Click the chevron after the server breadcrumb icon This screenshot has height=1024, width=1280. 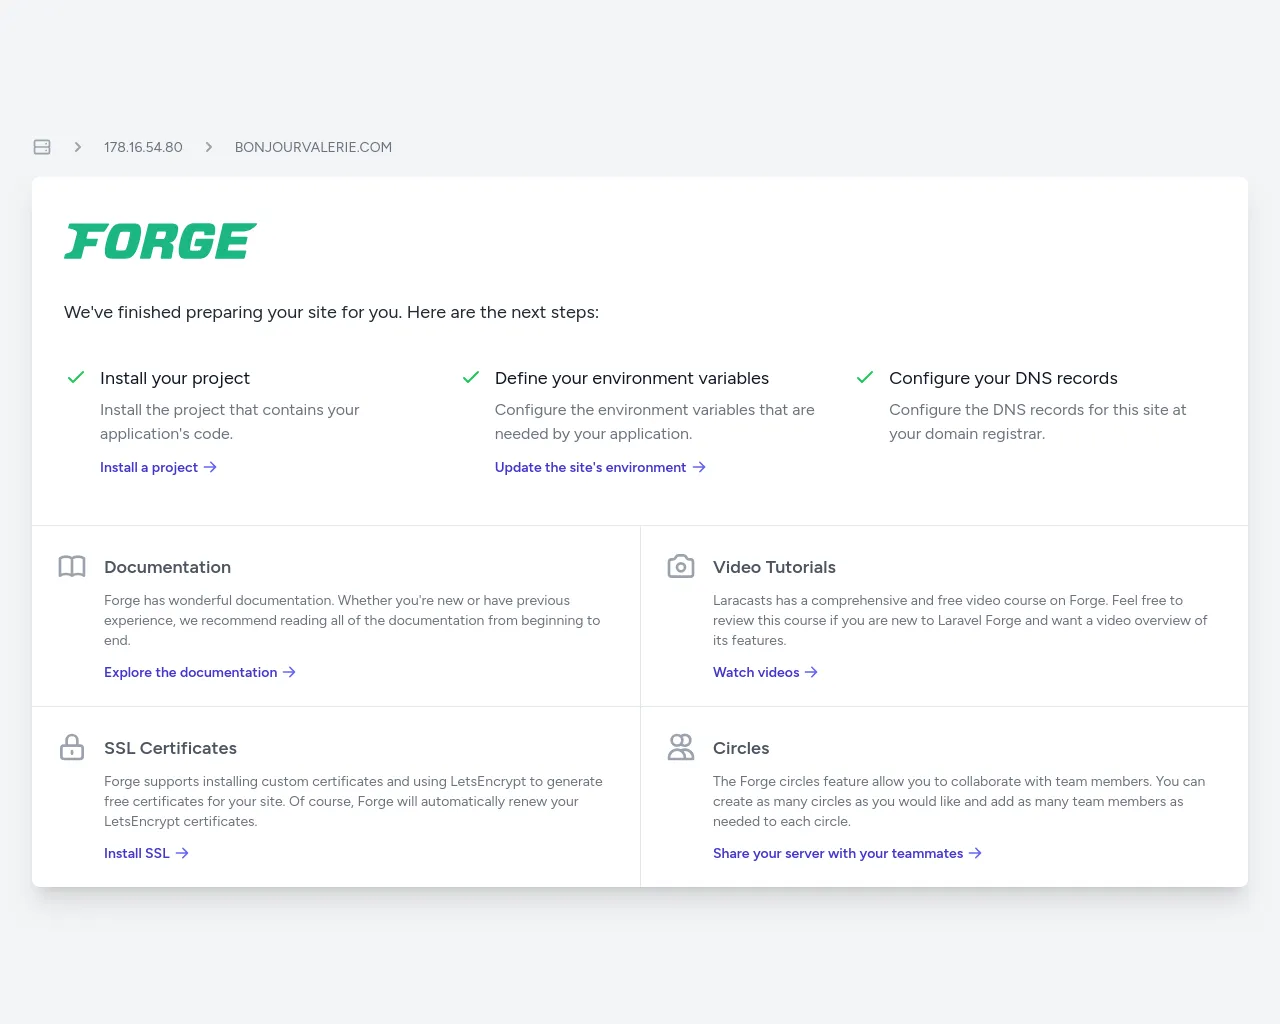point(78,147)
